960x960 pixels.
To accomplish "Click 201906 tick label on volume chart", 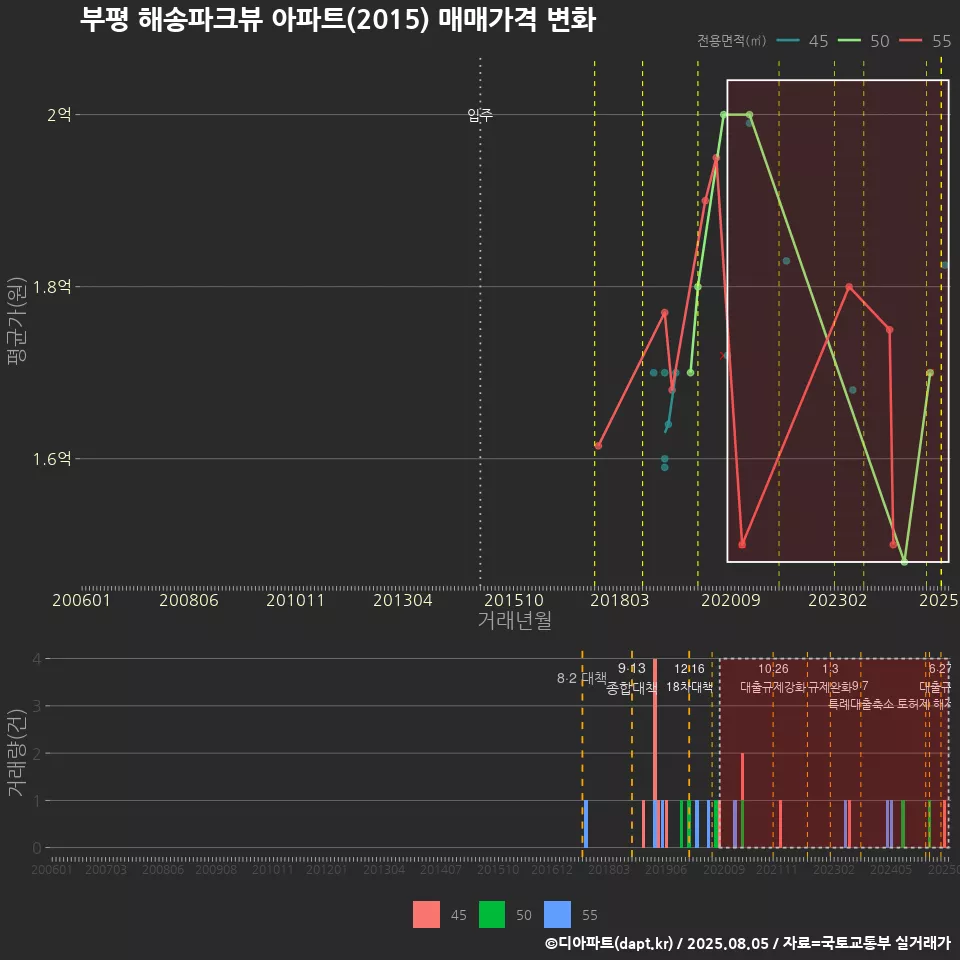I will coord(666,869).
